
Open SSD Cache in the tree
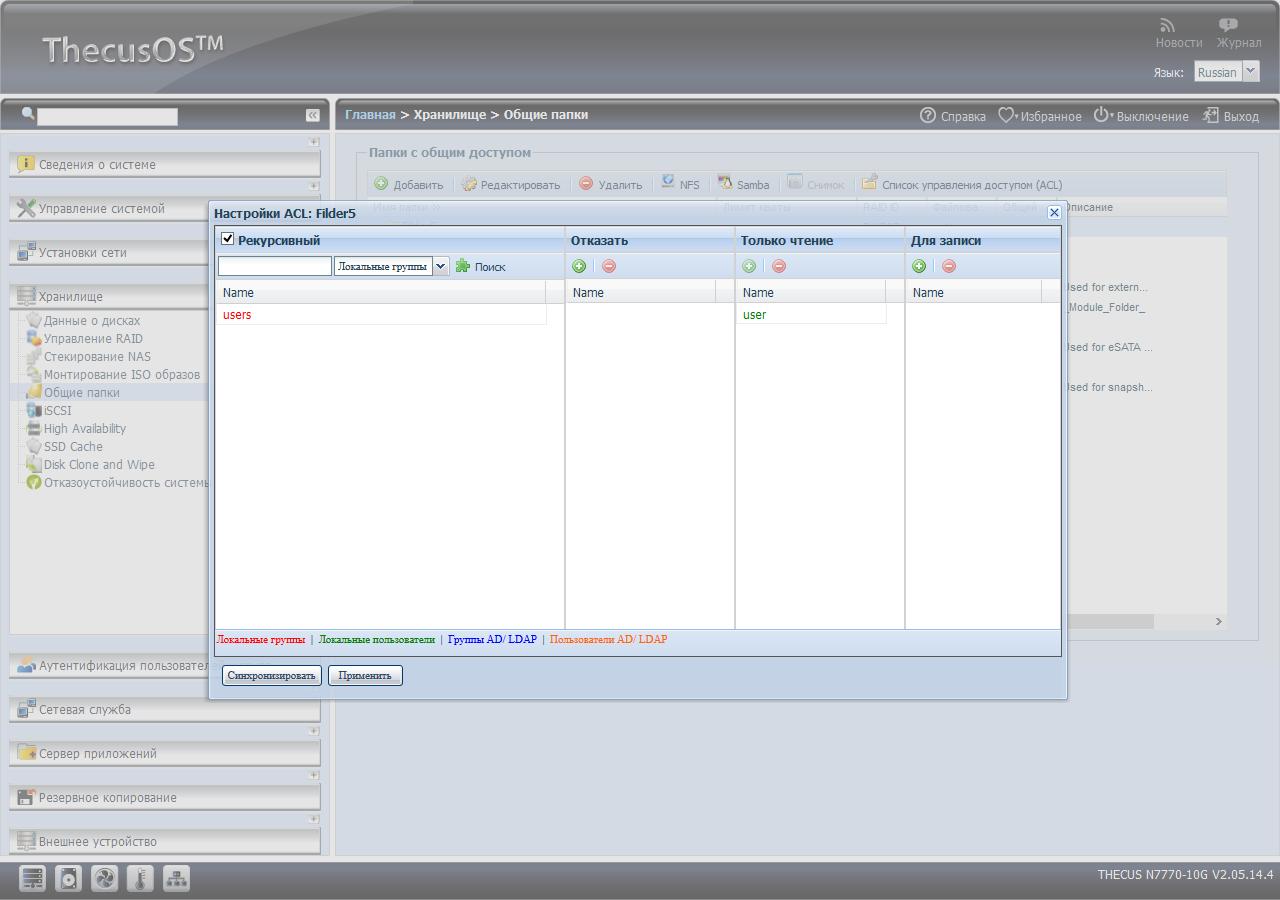tap(73, 447)
